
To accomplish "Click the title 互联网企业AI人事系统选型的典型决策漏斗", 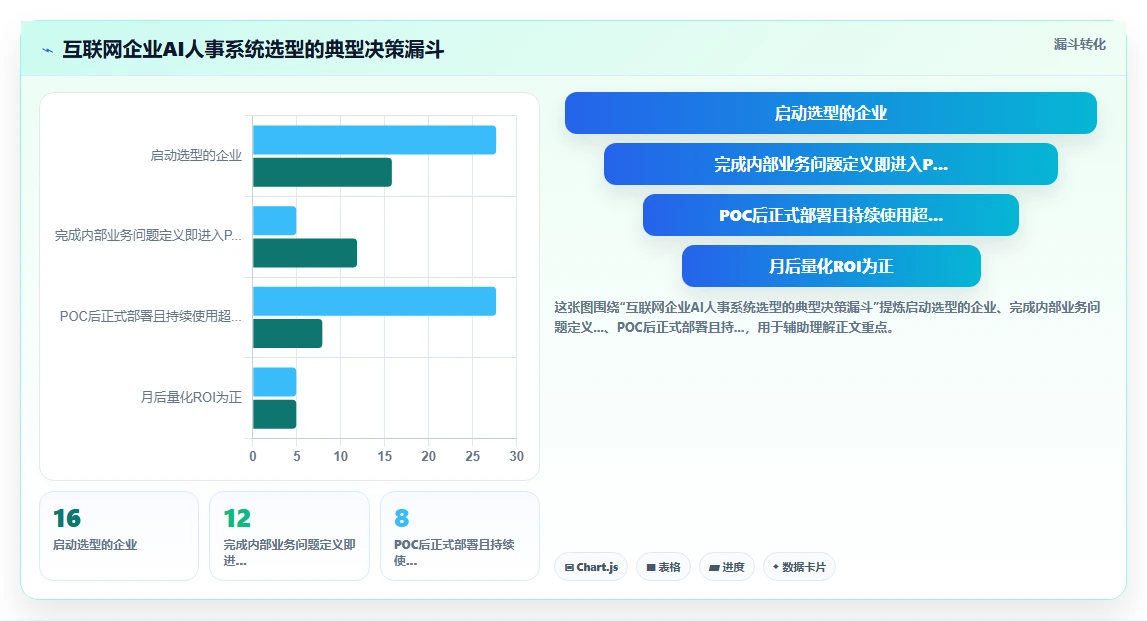I will pyautogui.click(x=253, y=50).
